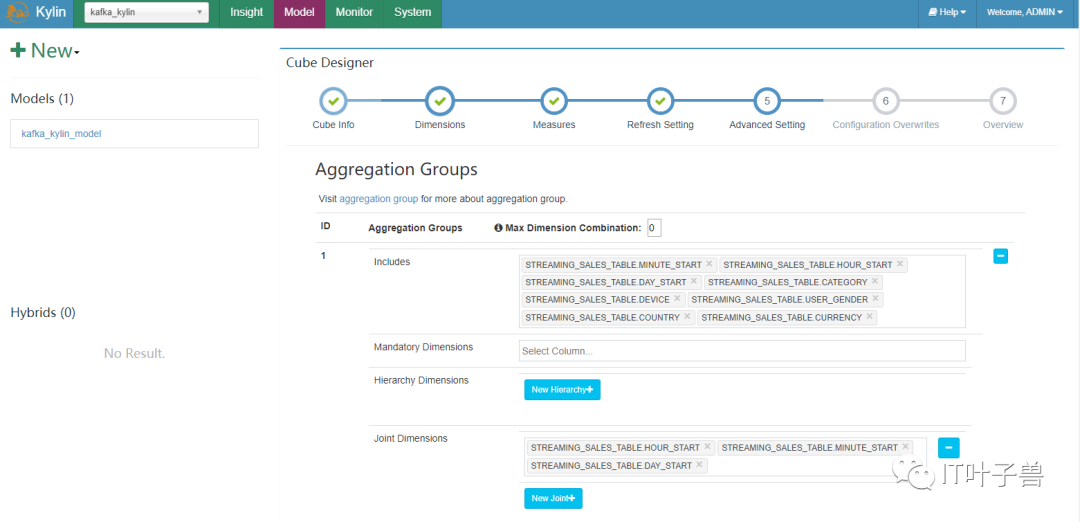Remove MINUTE_START tag from Includes
Viewport: 1080px width, 522px height.
point(709,264)
